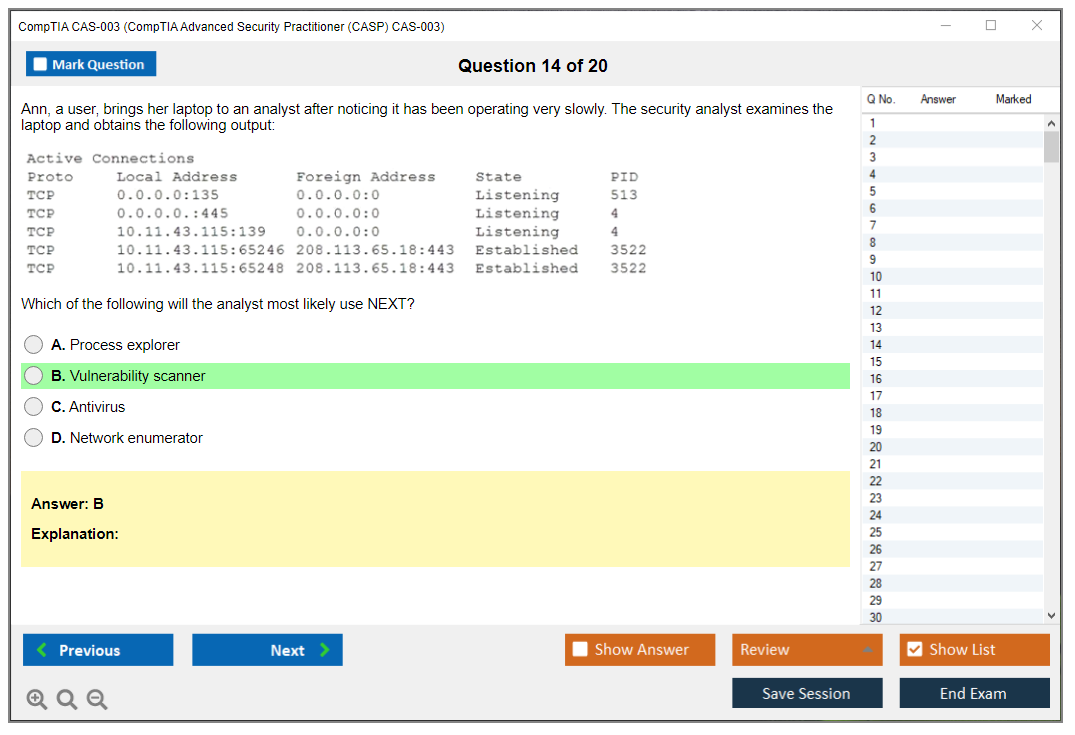Select answer A. Process explorer
The height and width of the screenshot is (735, 1075).
pyautogui.click(x=34, y=345)
